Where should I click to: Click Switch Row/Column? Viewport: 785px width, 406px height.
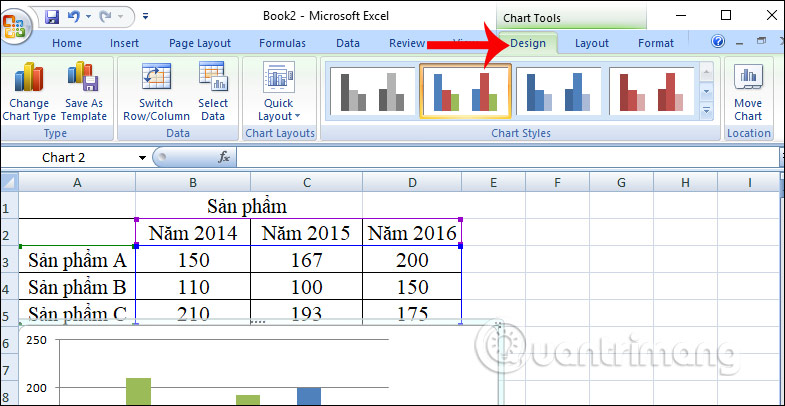tap(156, 92)
